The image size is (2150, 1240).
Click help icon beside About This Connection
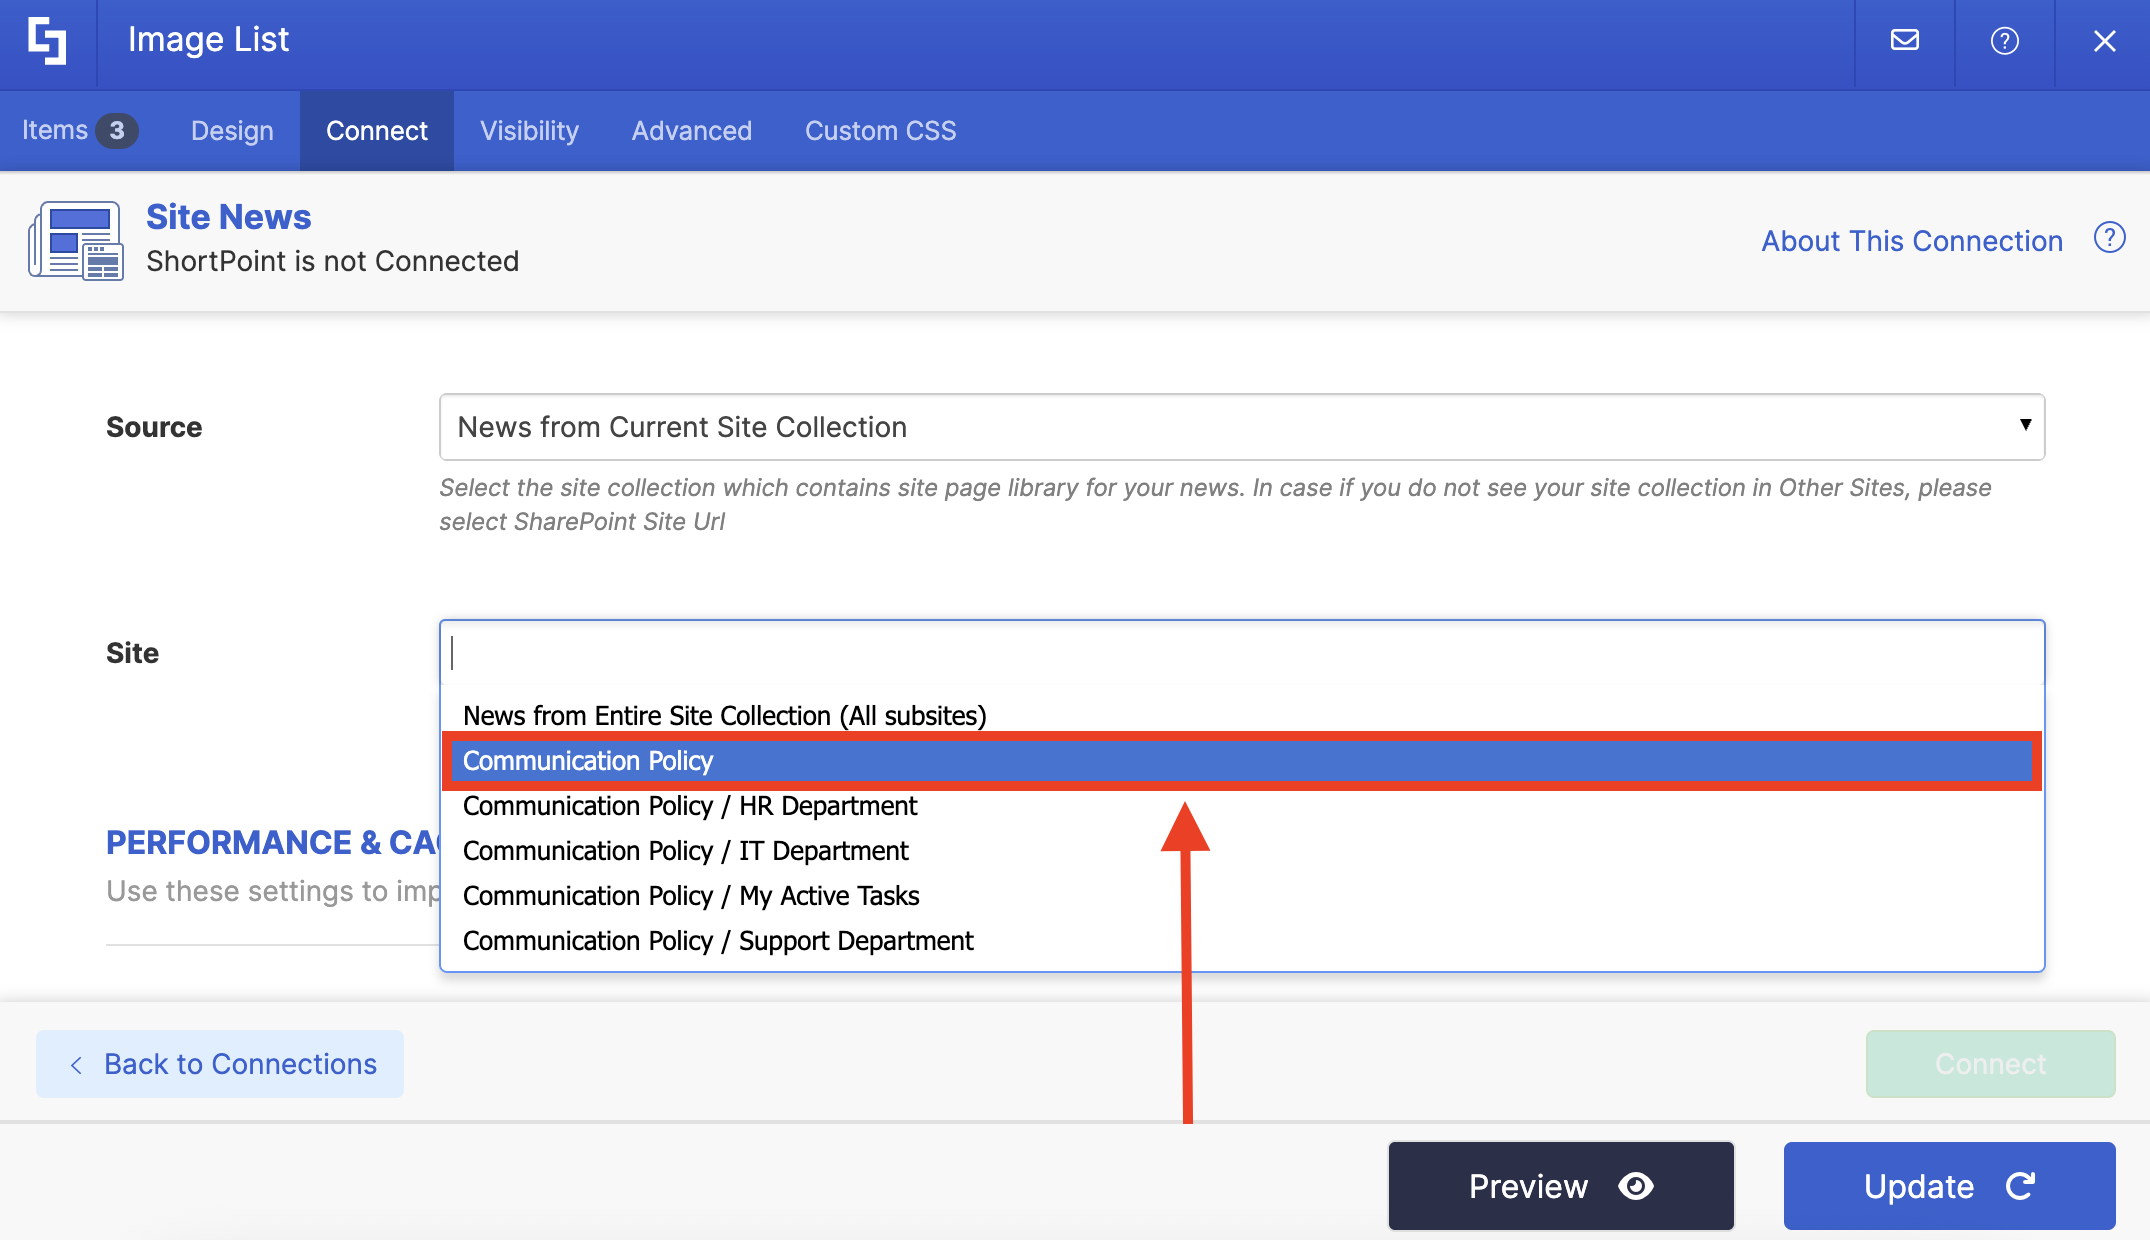pyautogui.click(x=2109, y=238)
